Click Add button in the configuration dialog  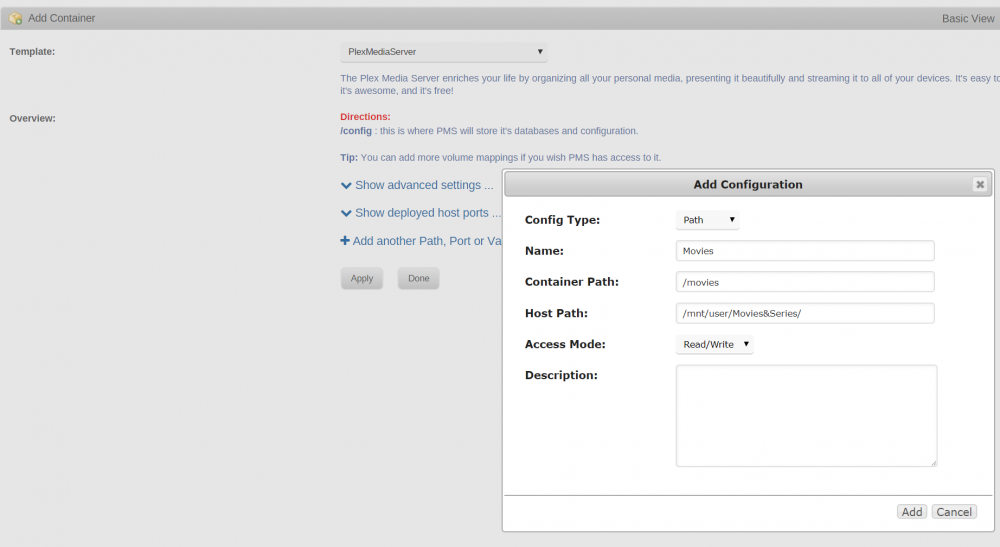pyautogui.click(x=912, y=512)
